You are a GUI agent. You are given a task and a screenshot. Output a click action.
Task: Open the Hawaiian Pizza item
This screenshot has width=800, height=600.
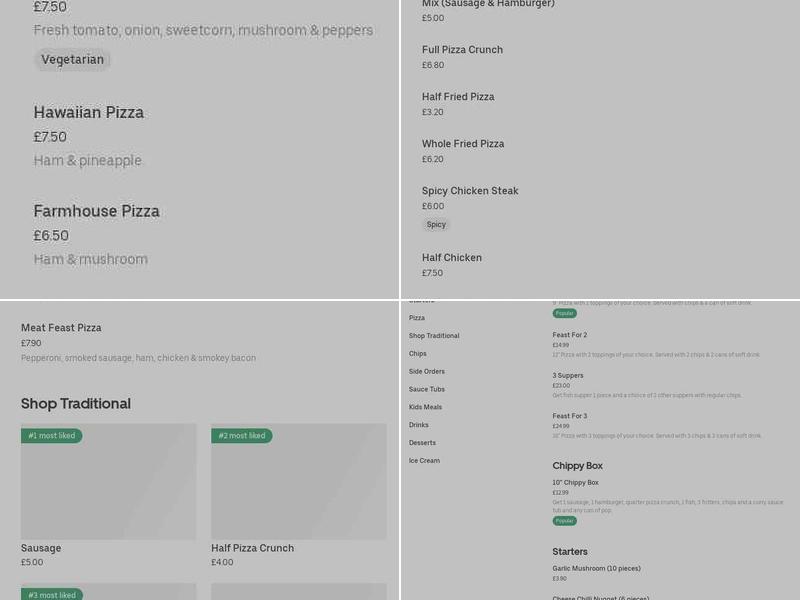(89, 113)
